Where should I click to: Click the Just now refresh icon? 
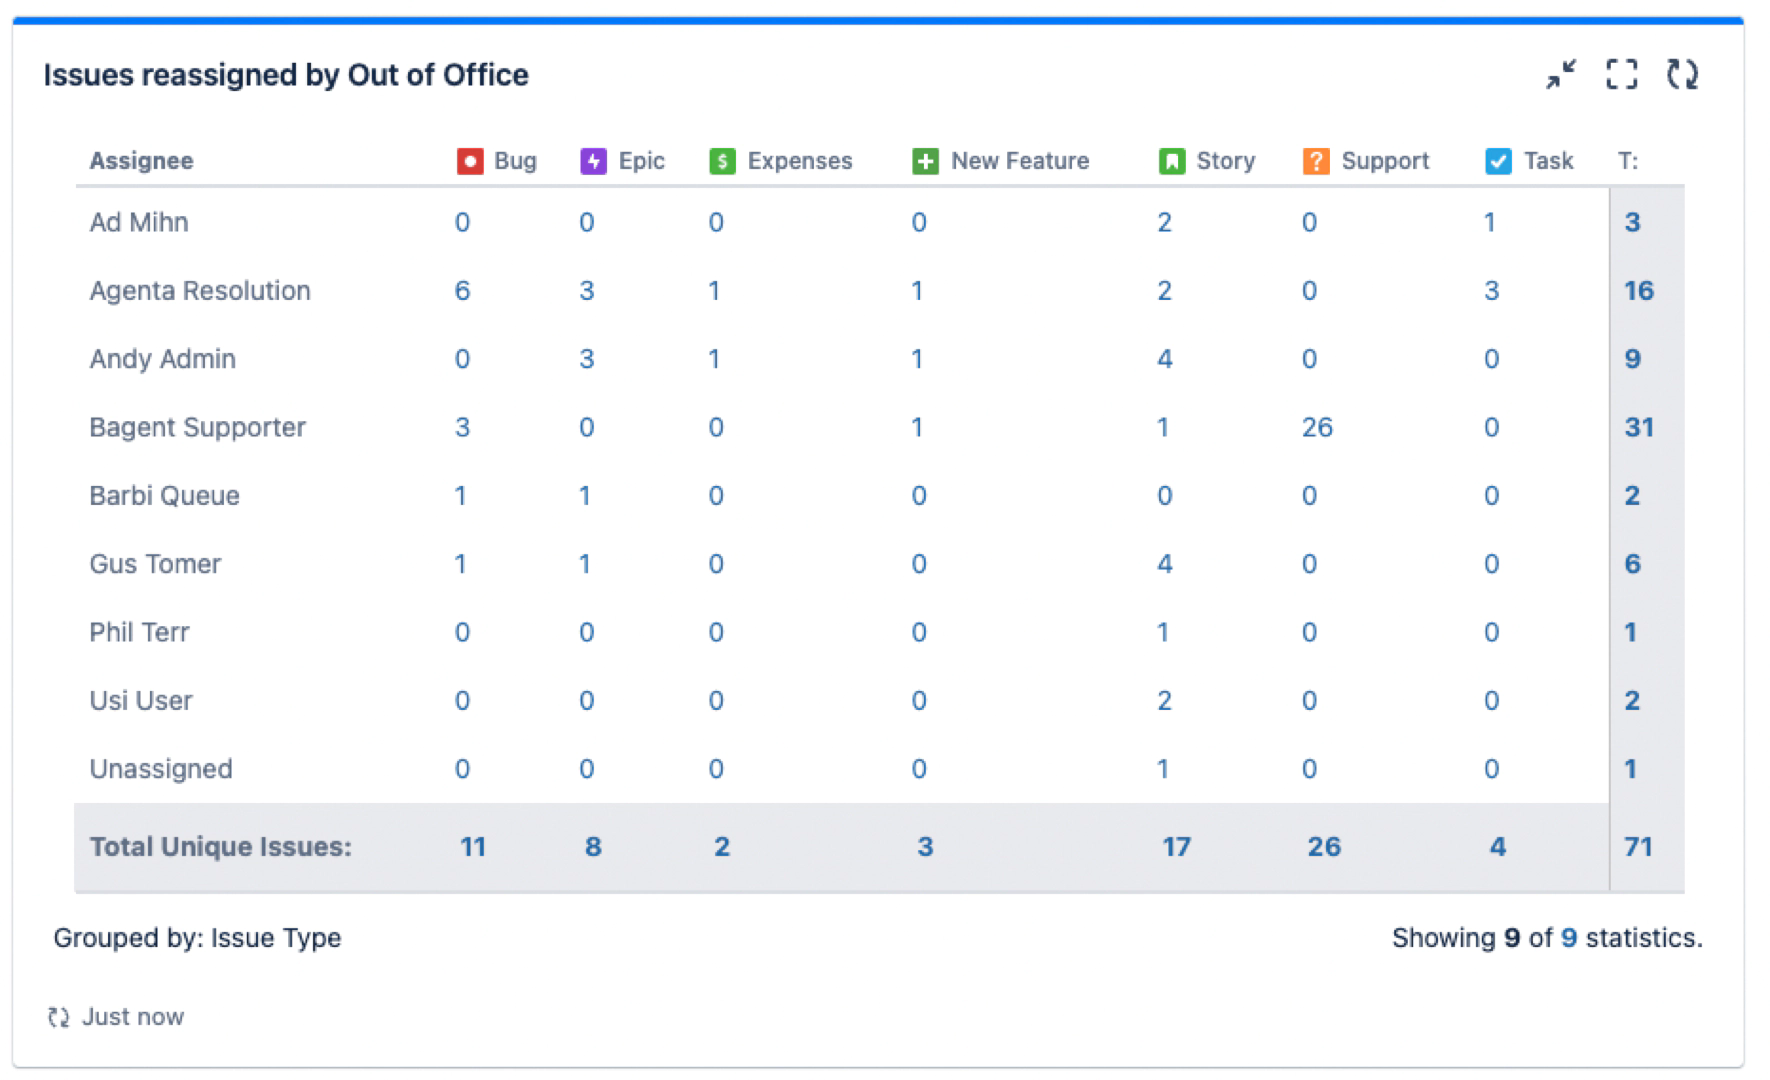pyautogui.click(x=59, y=1017)
